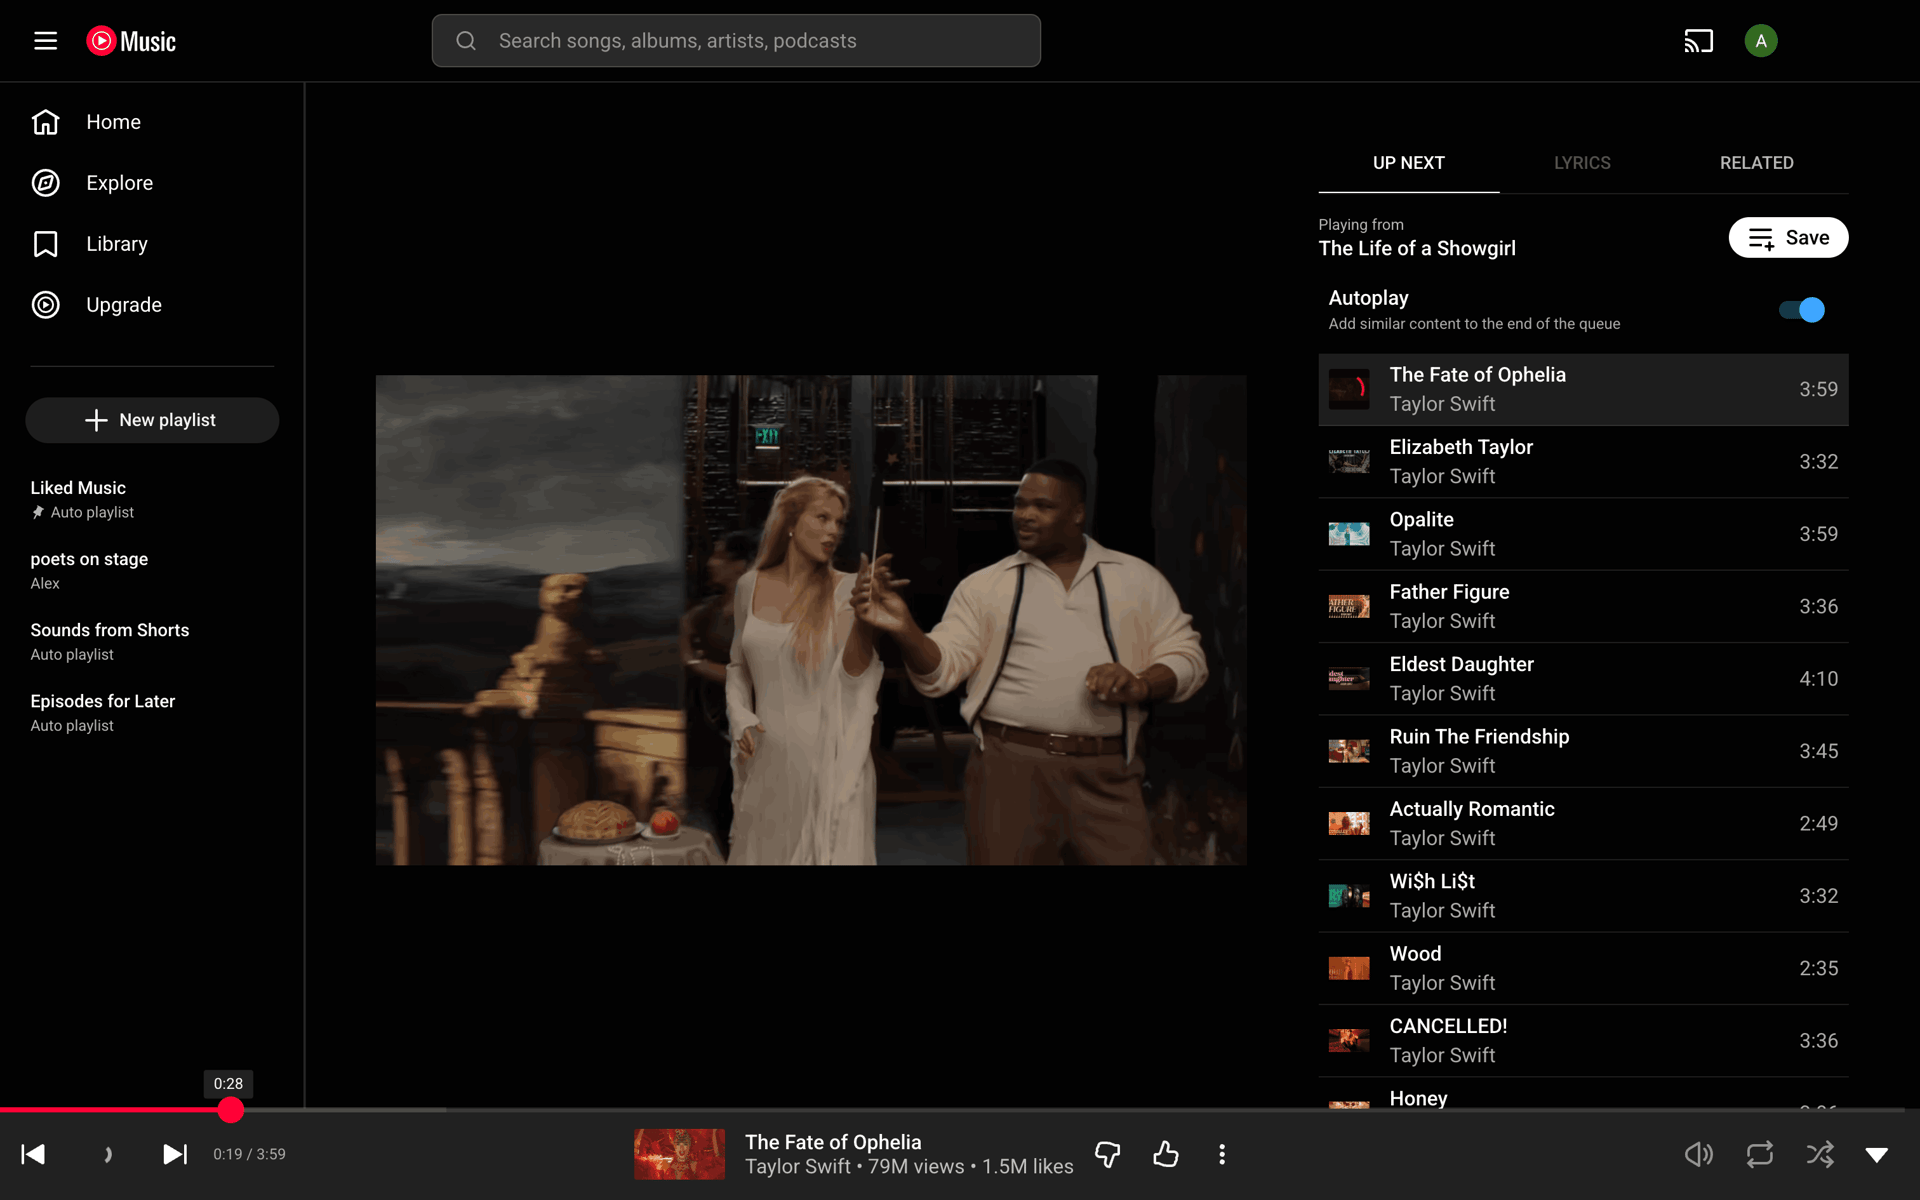Open the account avatar menu
1920x1200 pixels.
(1760, 41)
